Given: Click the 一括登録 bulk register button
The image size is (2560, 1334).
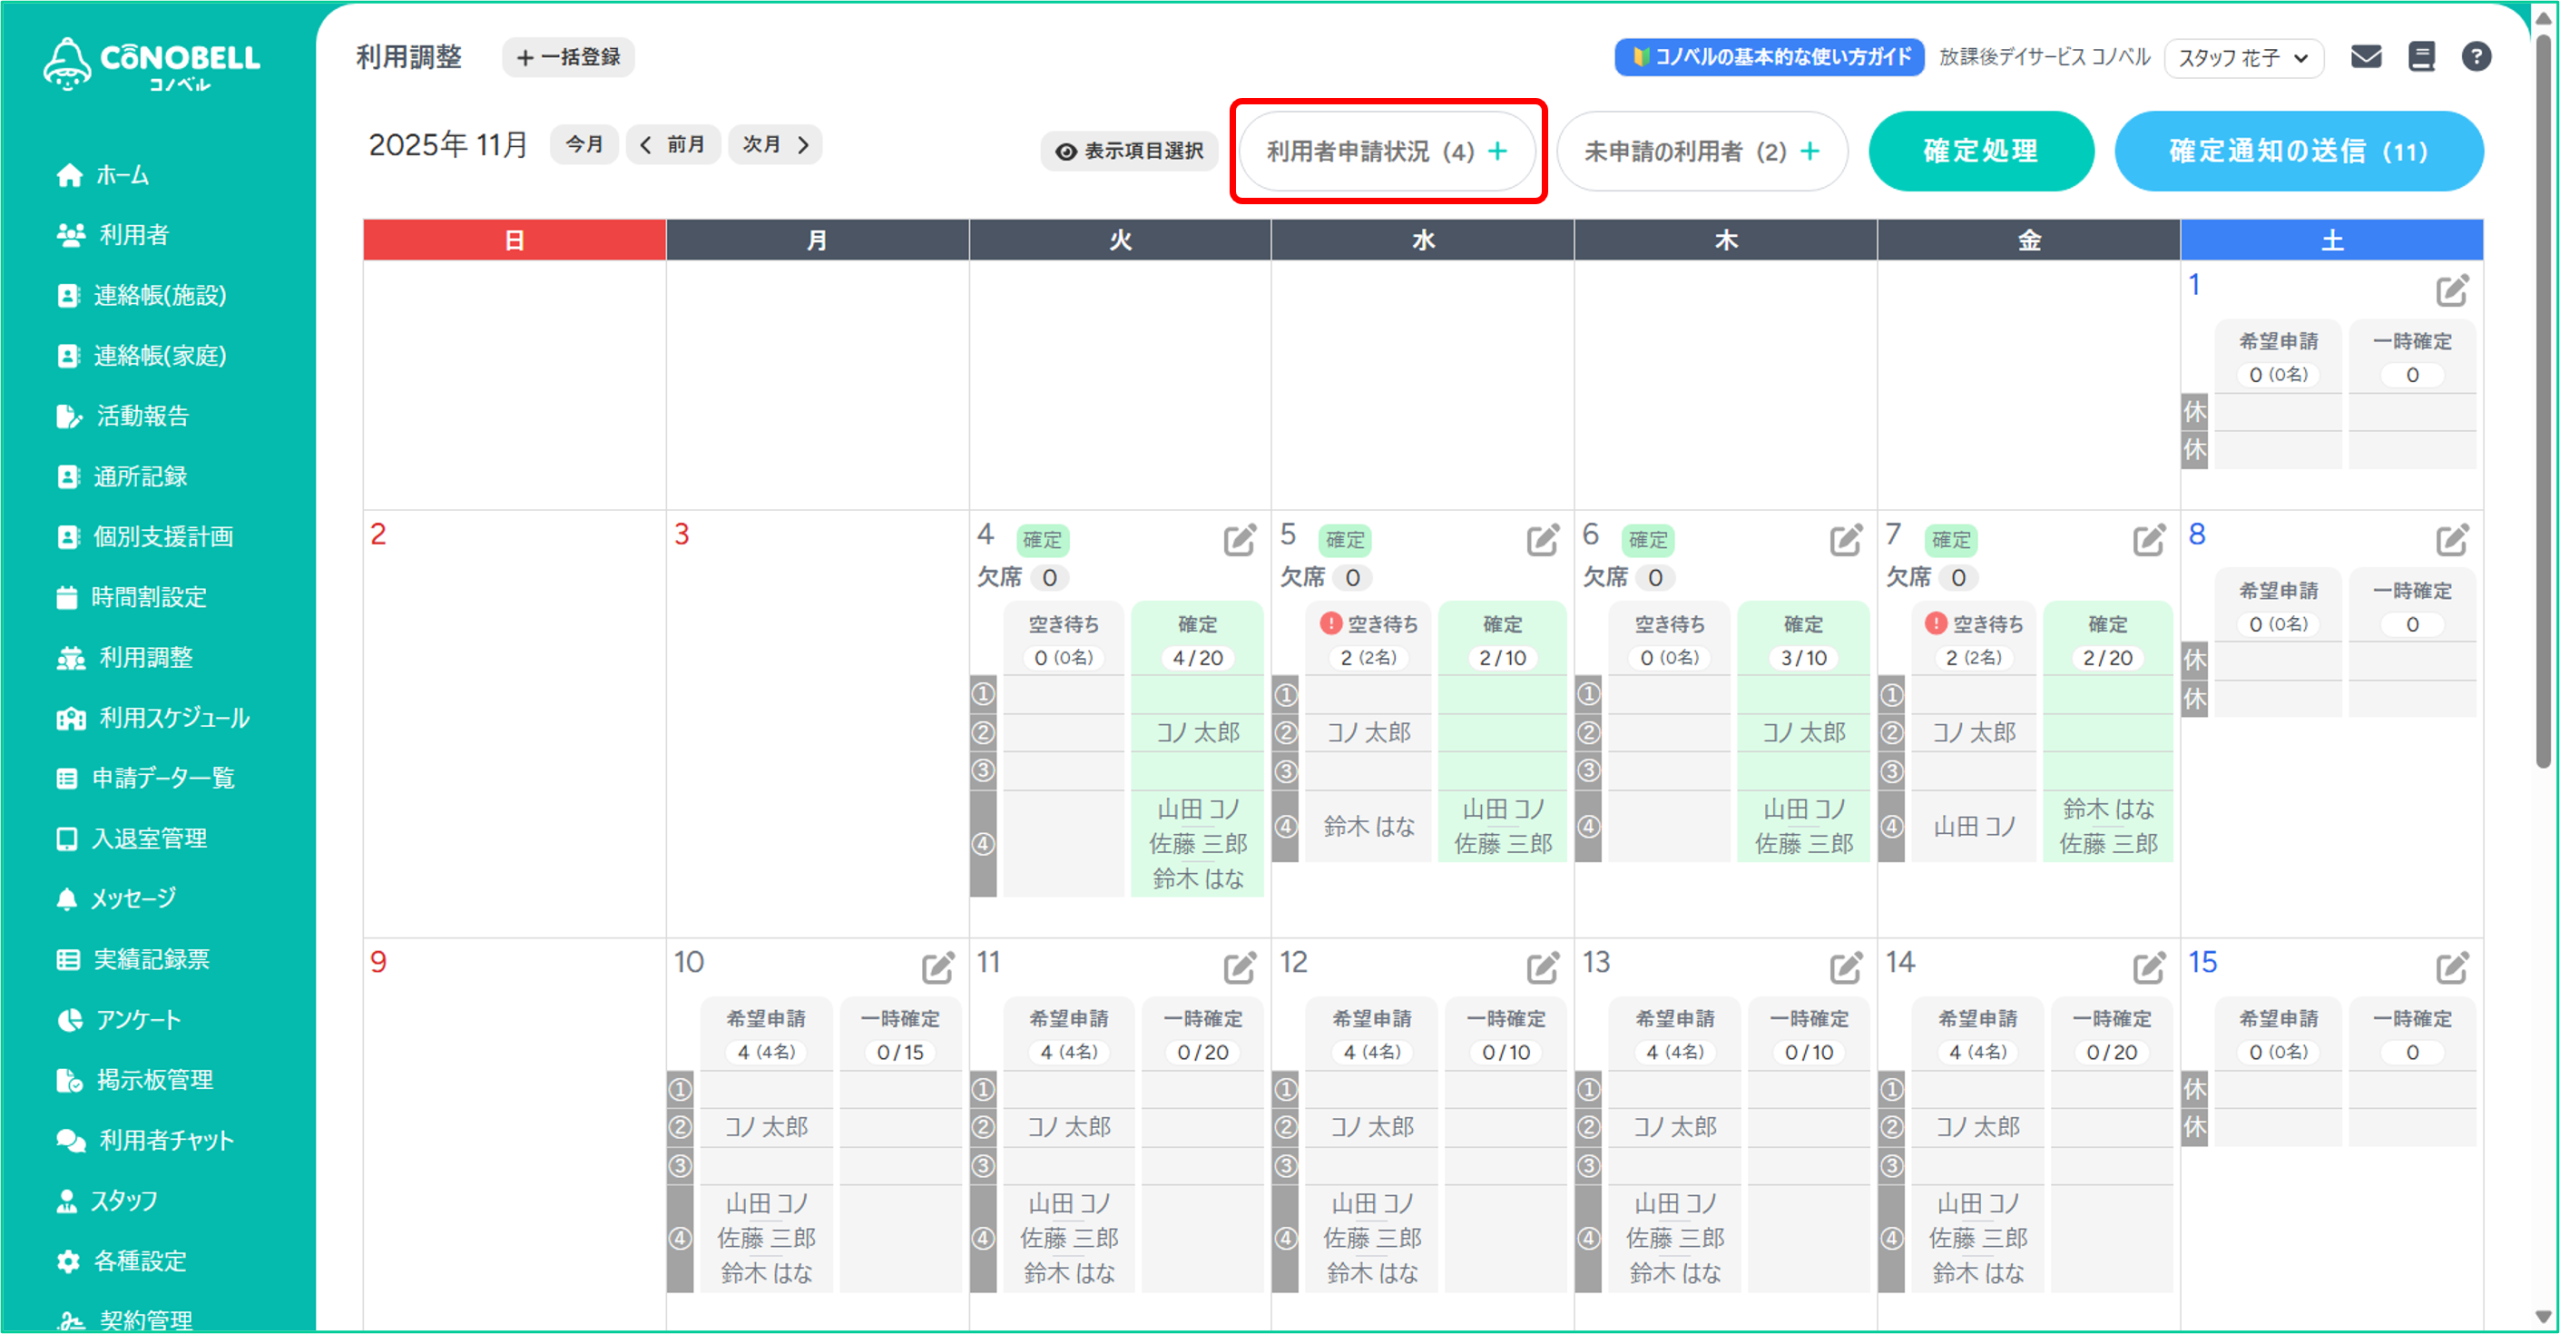Looking at the screenshot, I should click(x=568, y=57).
